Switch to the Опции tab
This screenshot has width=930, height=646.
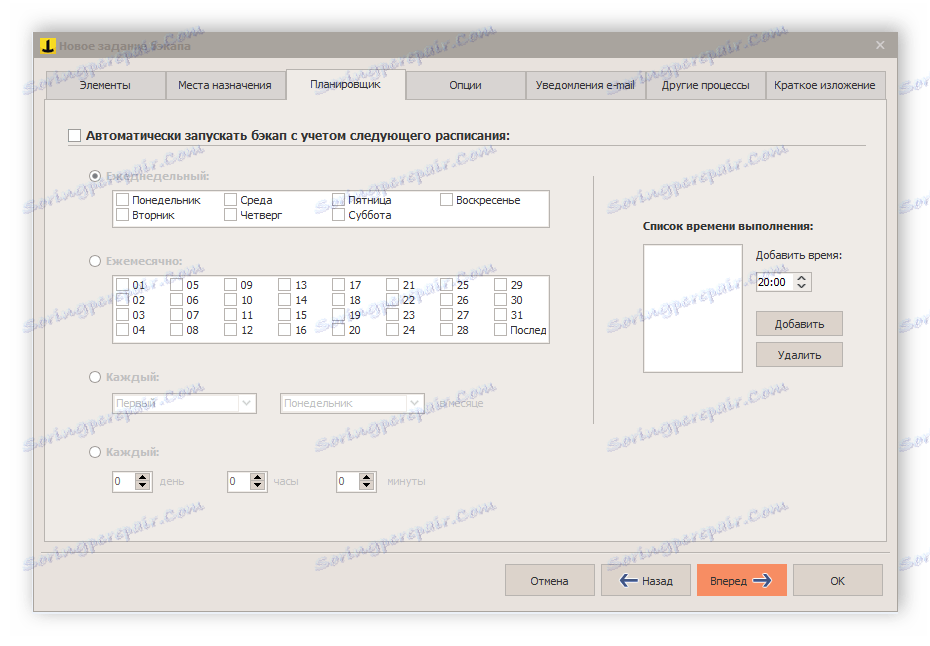(x=466, y=85)
